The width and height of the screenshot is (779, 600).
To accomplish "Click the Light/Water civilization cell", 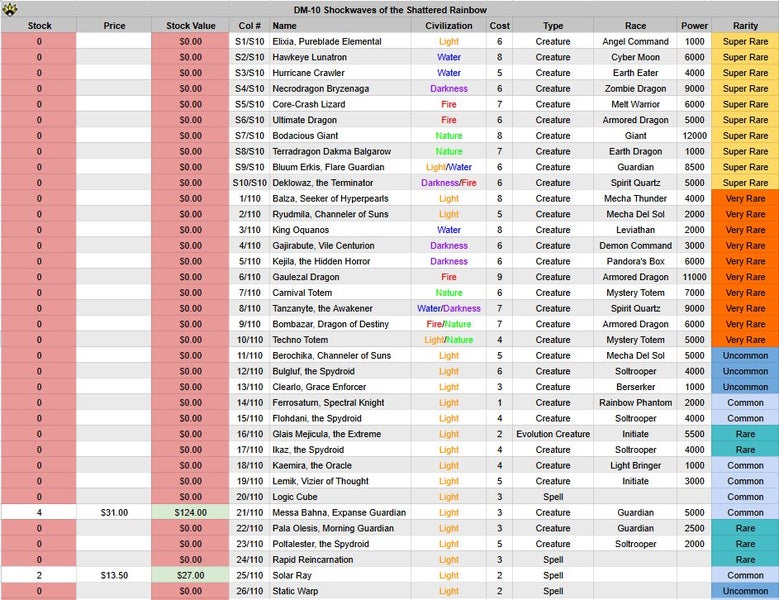I will (449, 167).
